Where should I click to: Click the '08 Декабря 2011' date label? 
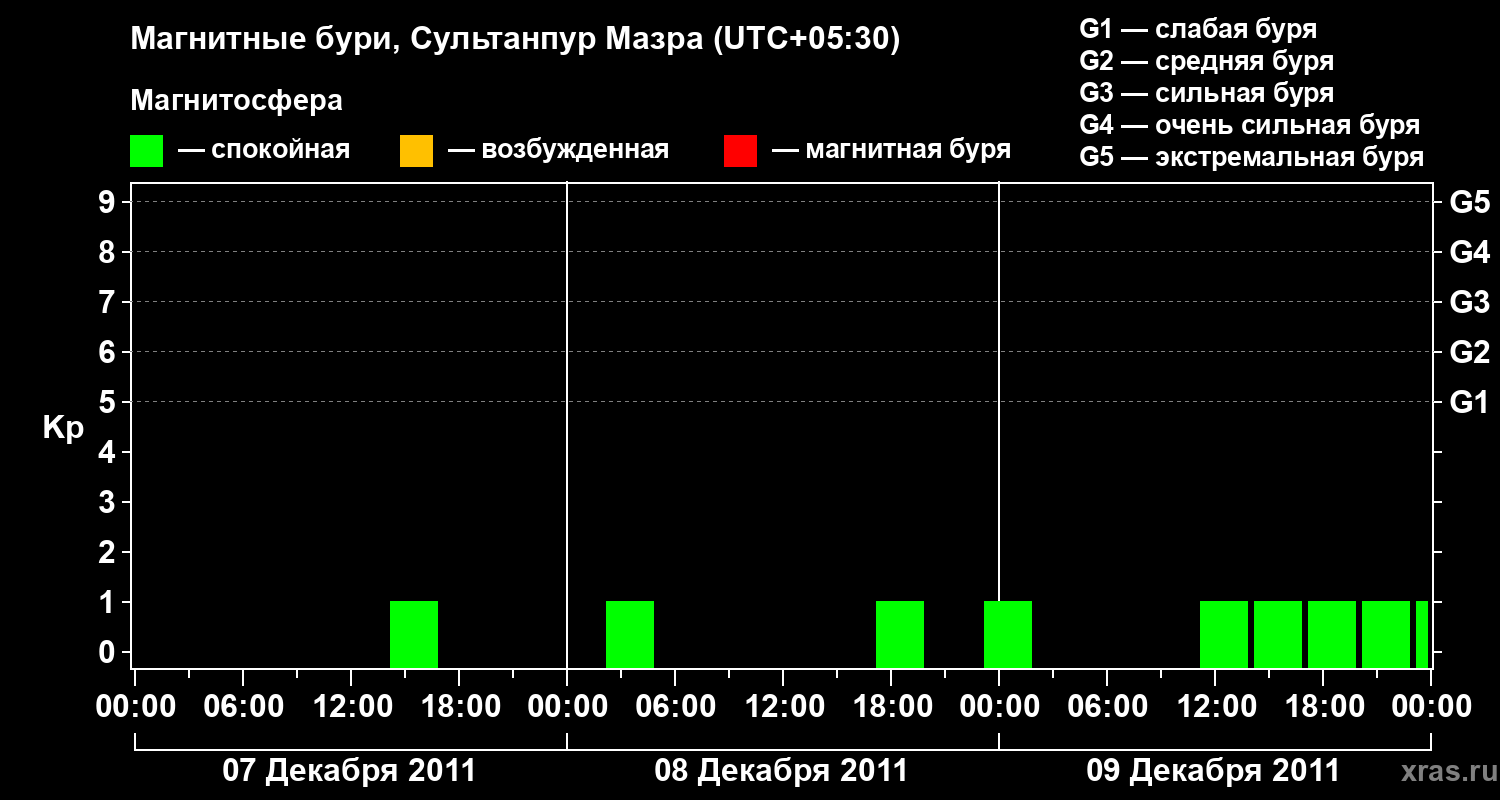click(x=781, y=771)
